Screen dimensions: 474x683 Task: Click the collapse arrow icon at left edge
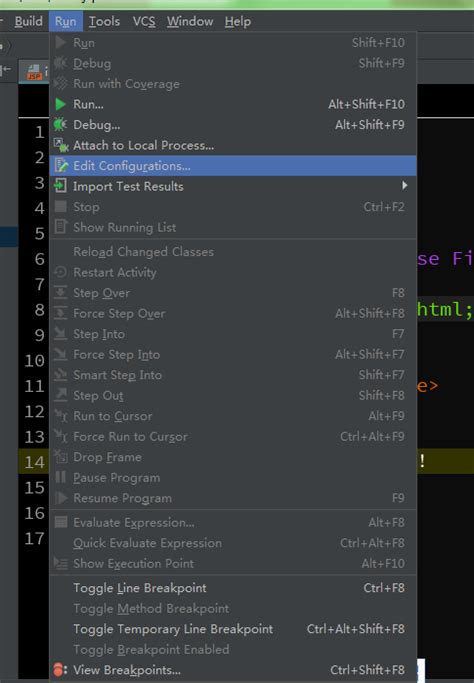6,69
